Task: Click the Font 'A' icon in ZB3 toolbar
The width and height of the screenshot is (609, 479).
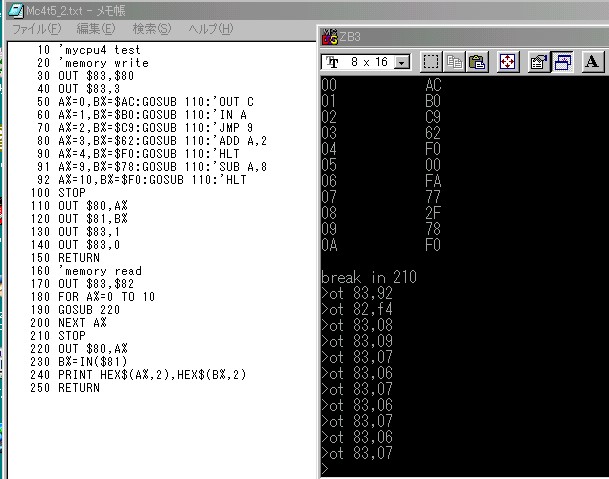Action: [592, 62]
